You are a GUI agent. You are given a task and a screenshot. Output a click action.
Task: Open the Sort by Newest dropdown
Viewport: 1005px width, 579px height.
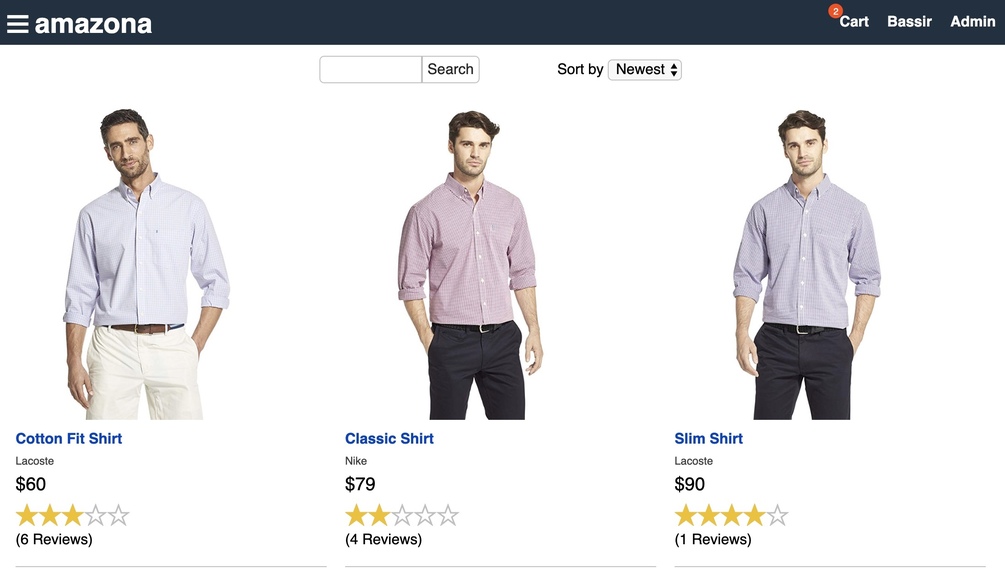coord(644,69)
